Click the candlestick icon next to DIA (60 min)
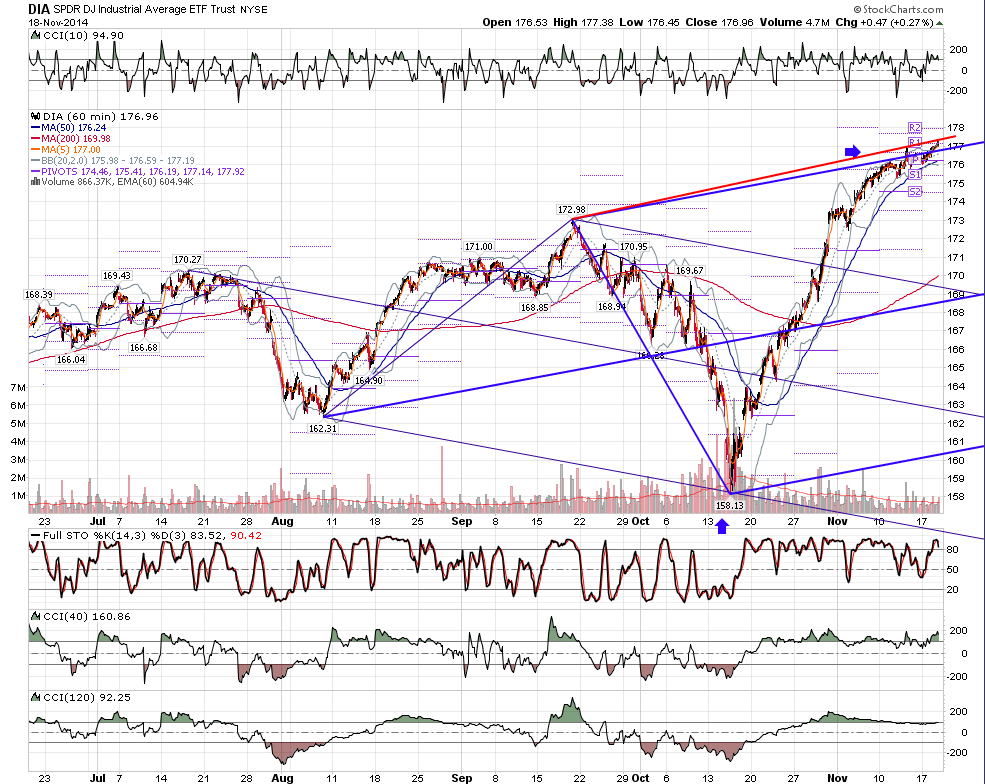Image resolution: width=985 pixels, height=784 pixels. click(36, 116)
